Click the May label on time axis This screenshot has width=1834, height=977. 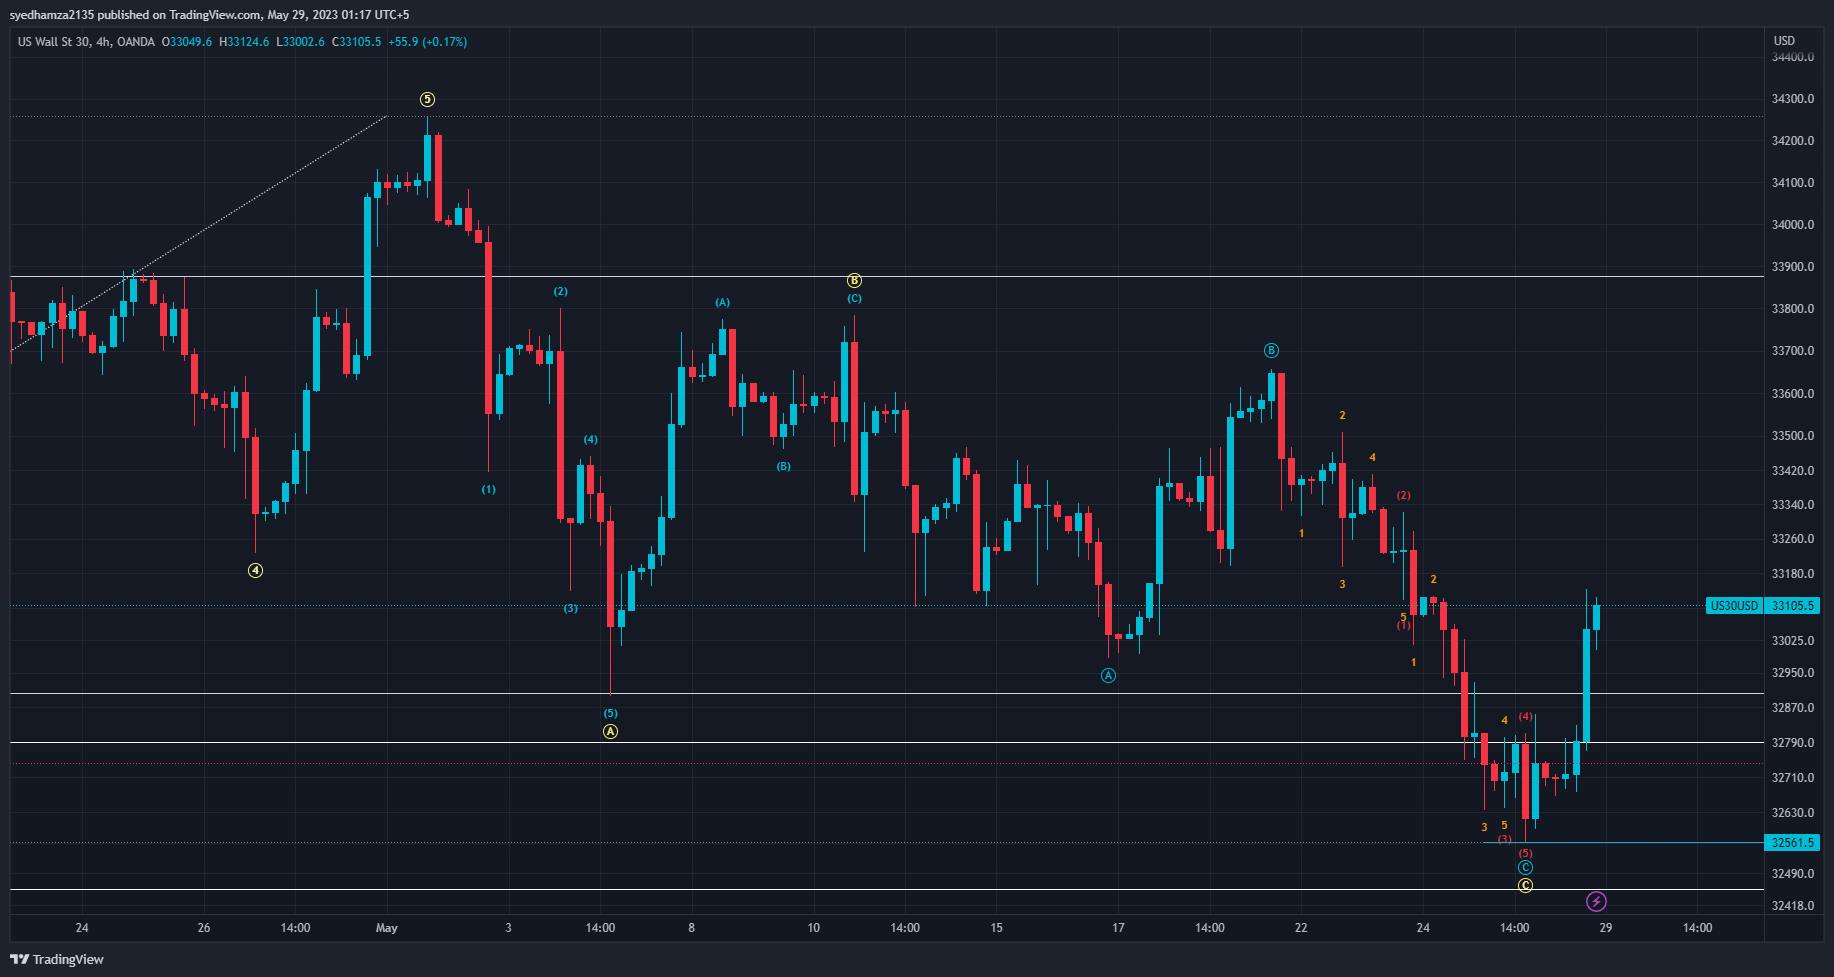pos(387,928)
